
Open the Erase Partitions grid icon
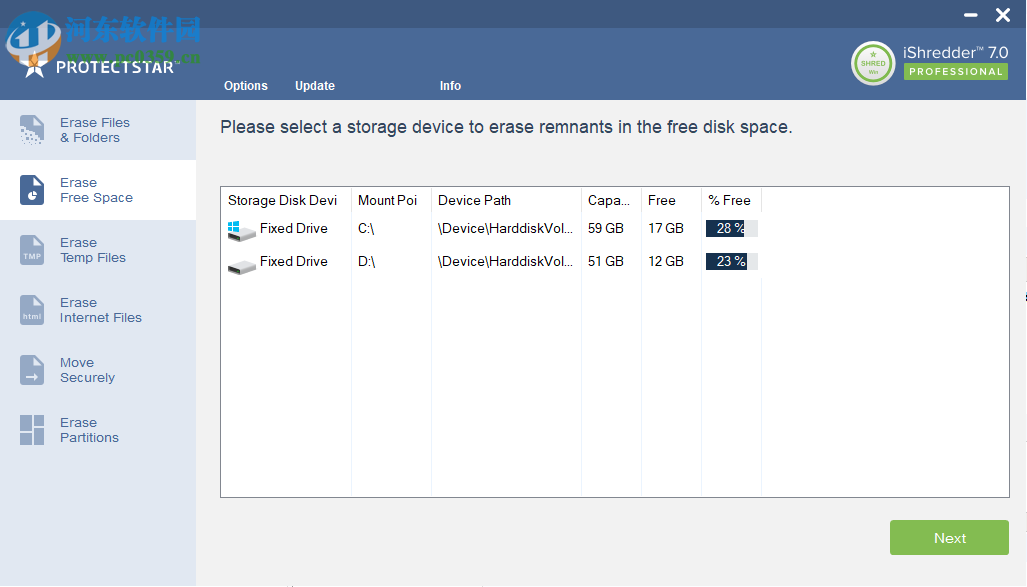pos(32,430)
